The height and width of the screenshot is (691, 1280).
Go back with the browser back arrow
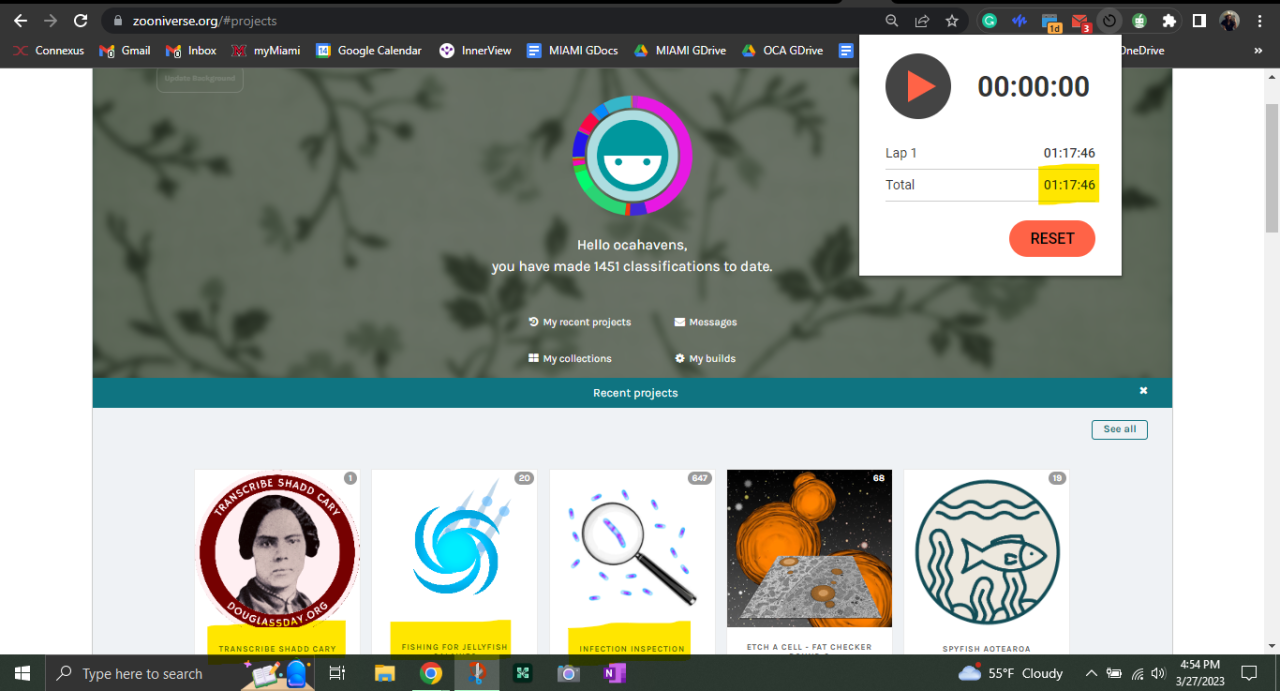(x=20, y=20)
